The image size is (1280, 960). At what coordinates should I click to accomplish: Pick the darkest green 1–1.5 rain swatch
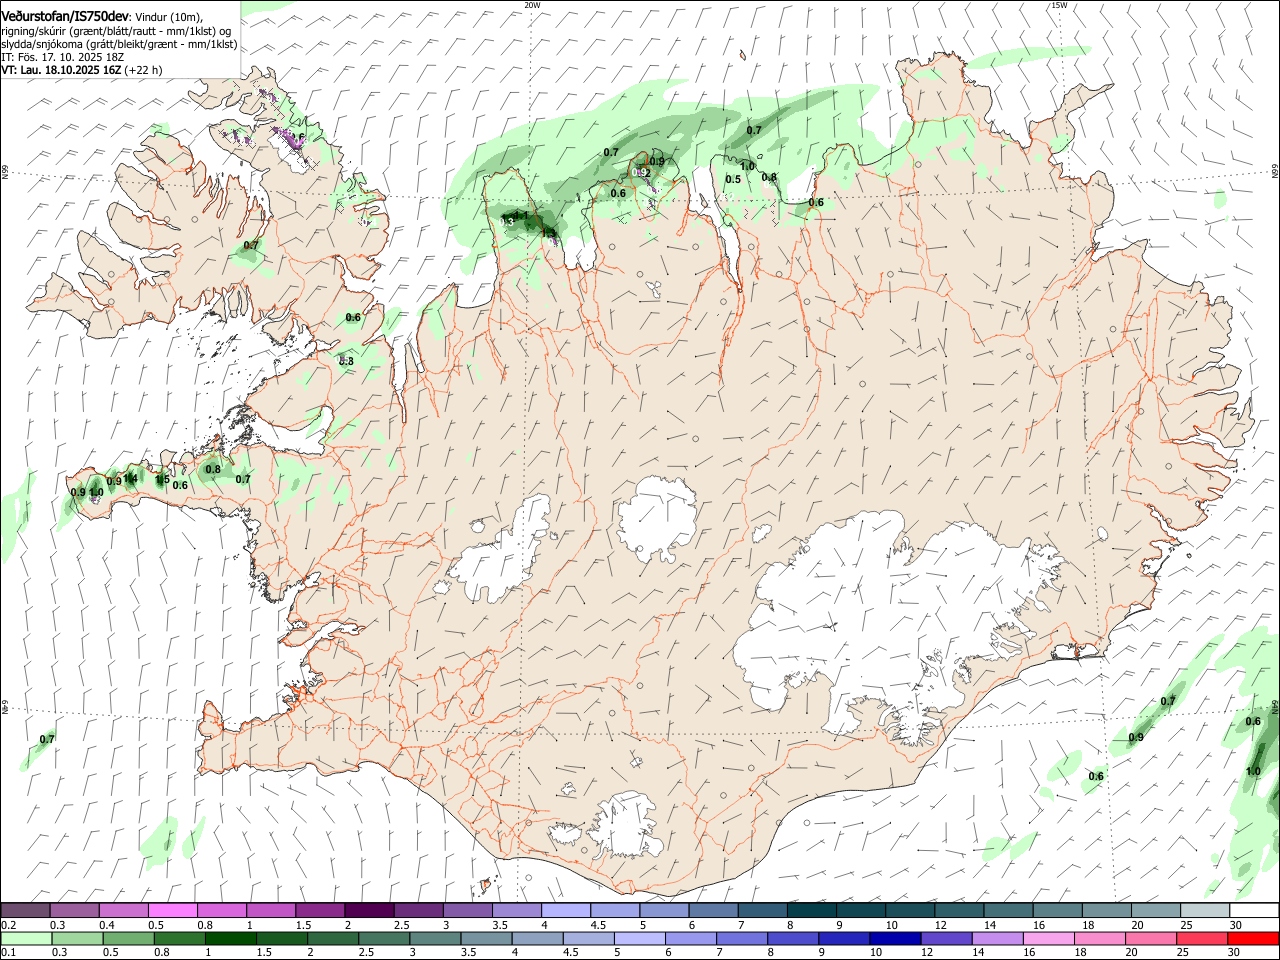[230, 938]
